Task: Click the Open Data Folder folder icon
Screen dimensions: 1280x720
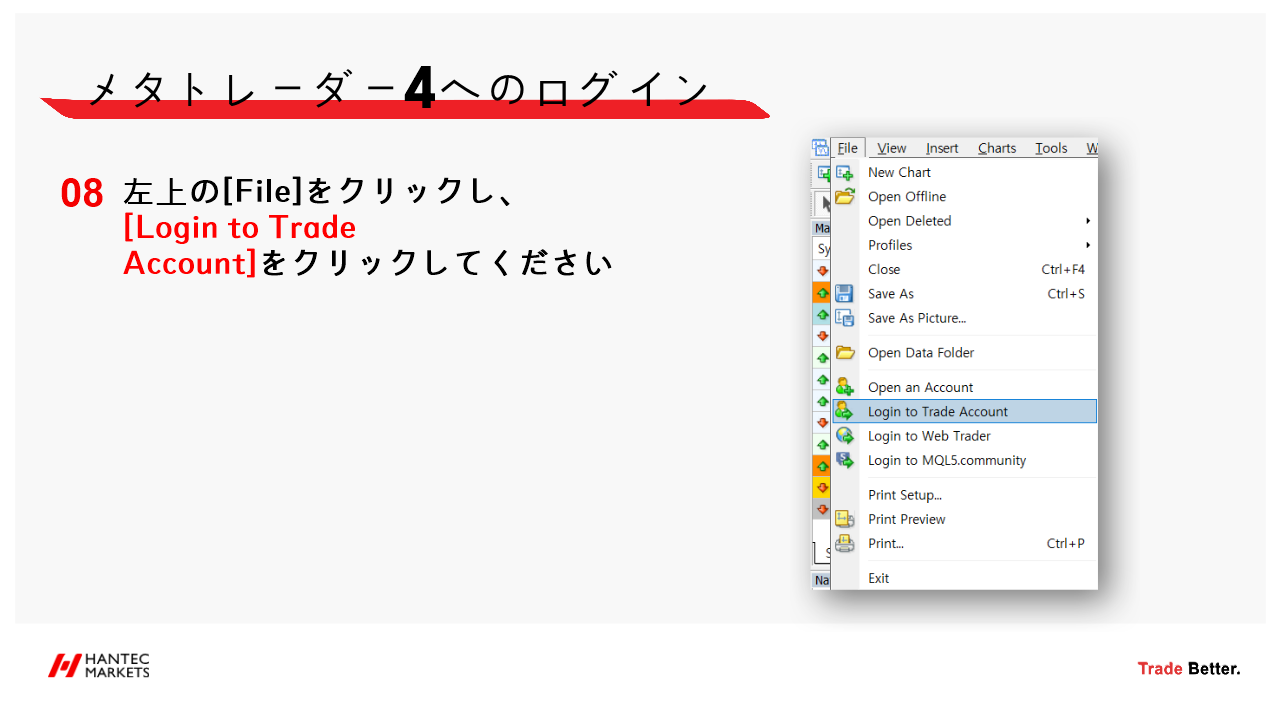Action: click(x=847, y=352)
